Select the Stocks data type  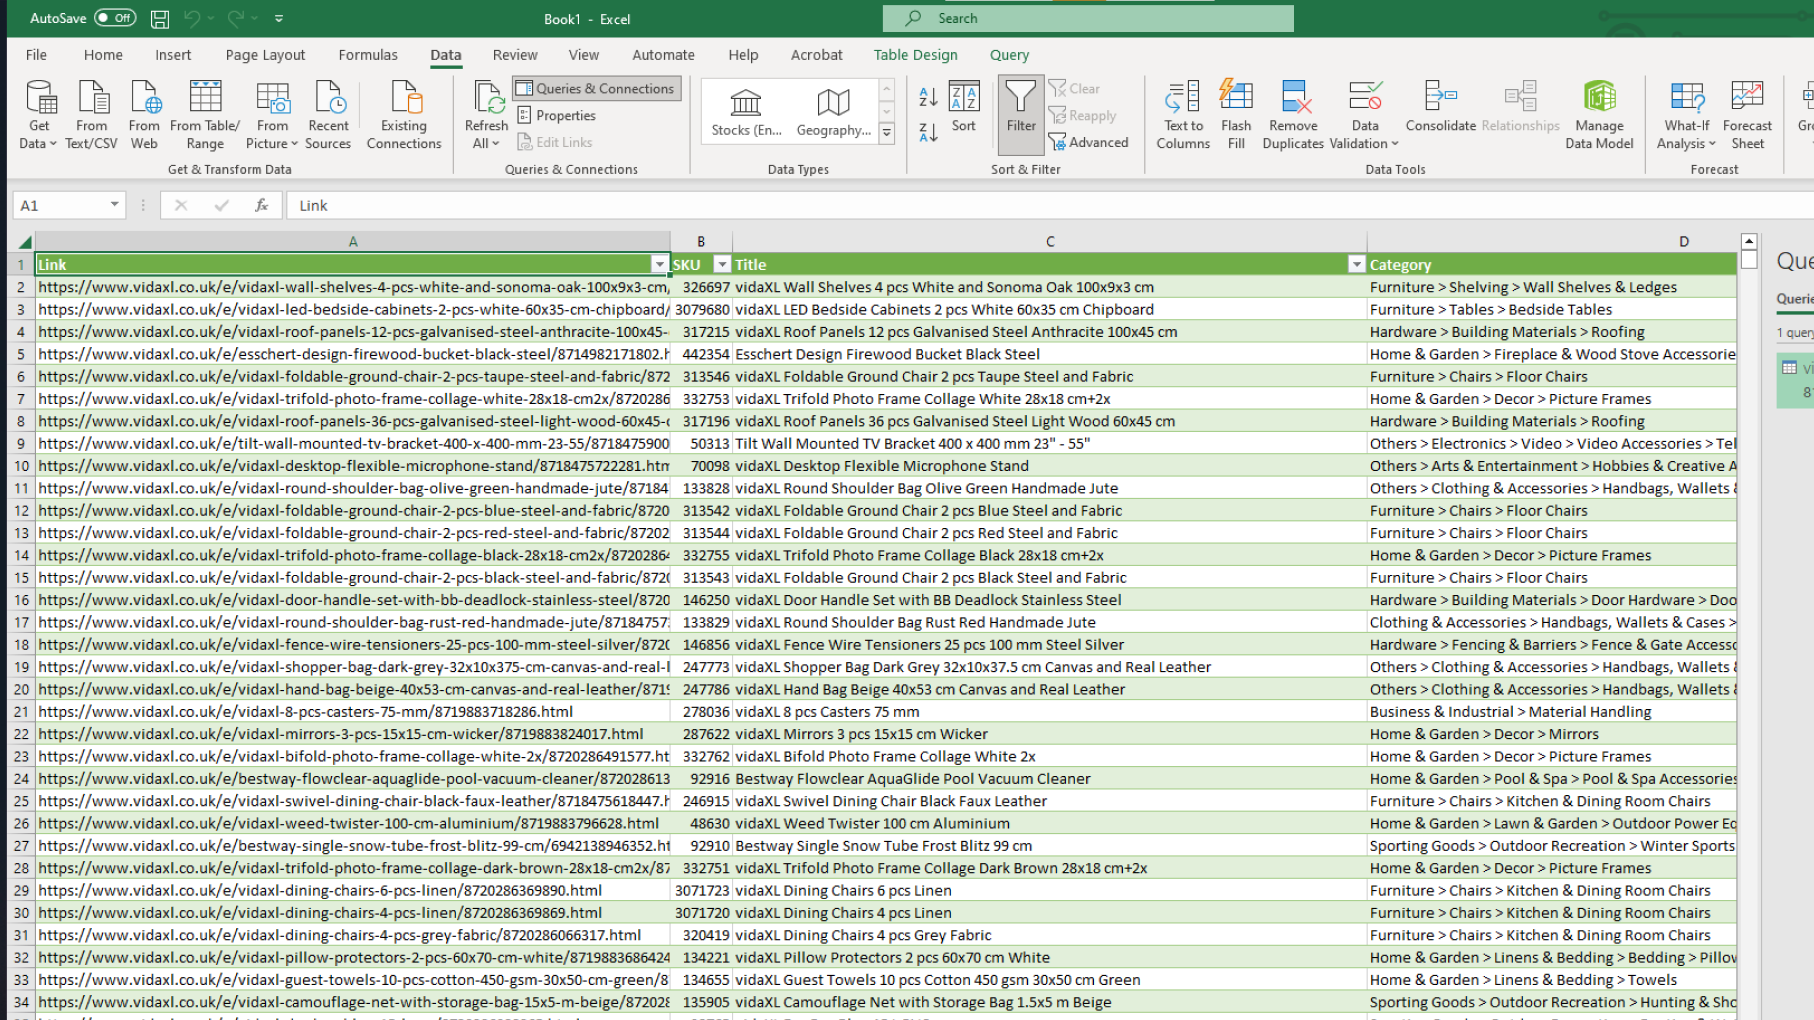[x=746, y=111]
